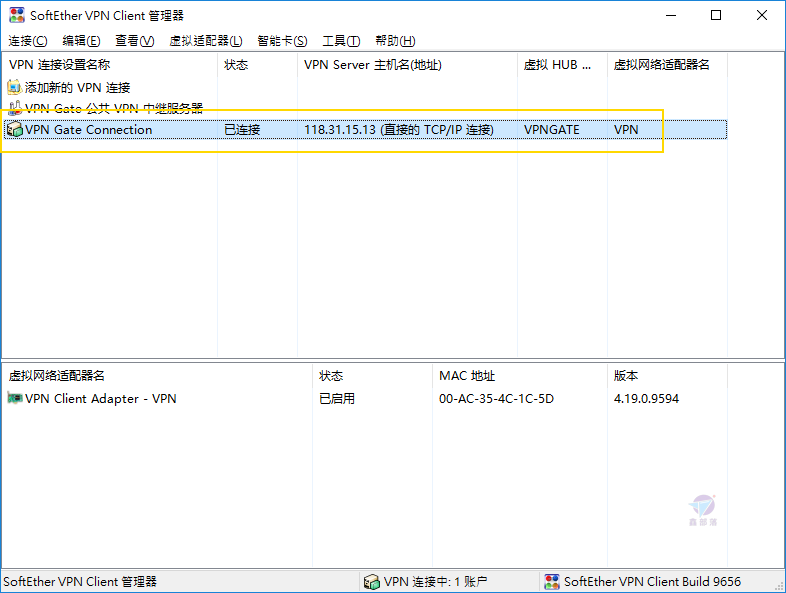Click the window resize grip in status bar
This screenshot has width=786, height=593.
pyautogui.click(x=778, y=585)
